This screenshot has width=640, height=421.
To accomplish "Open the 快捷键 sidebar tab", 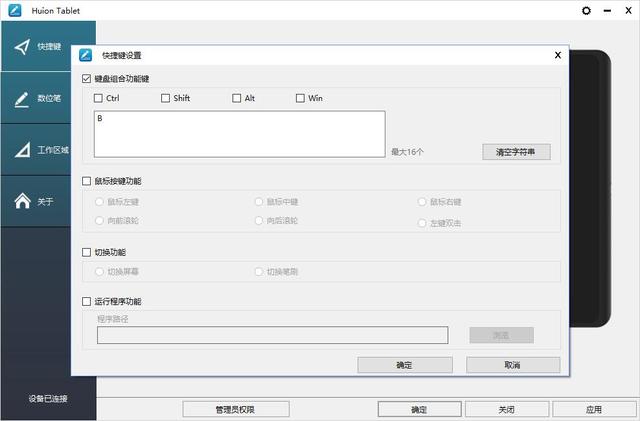I will [x=37, y=47].
